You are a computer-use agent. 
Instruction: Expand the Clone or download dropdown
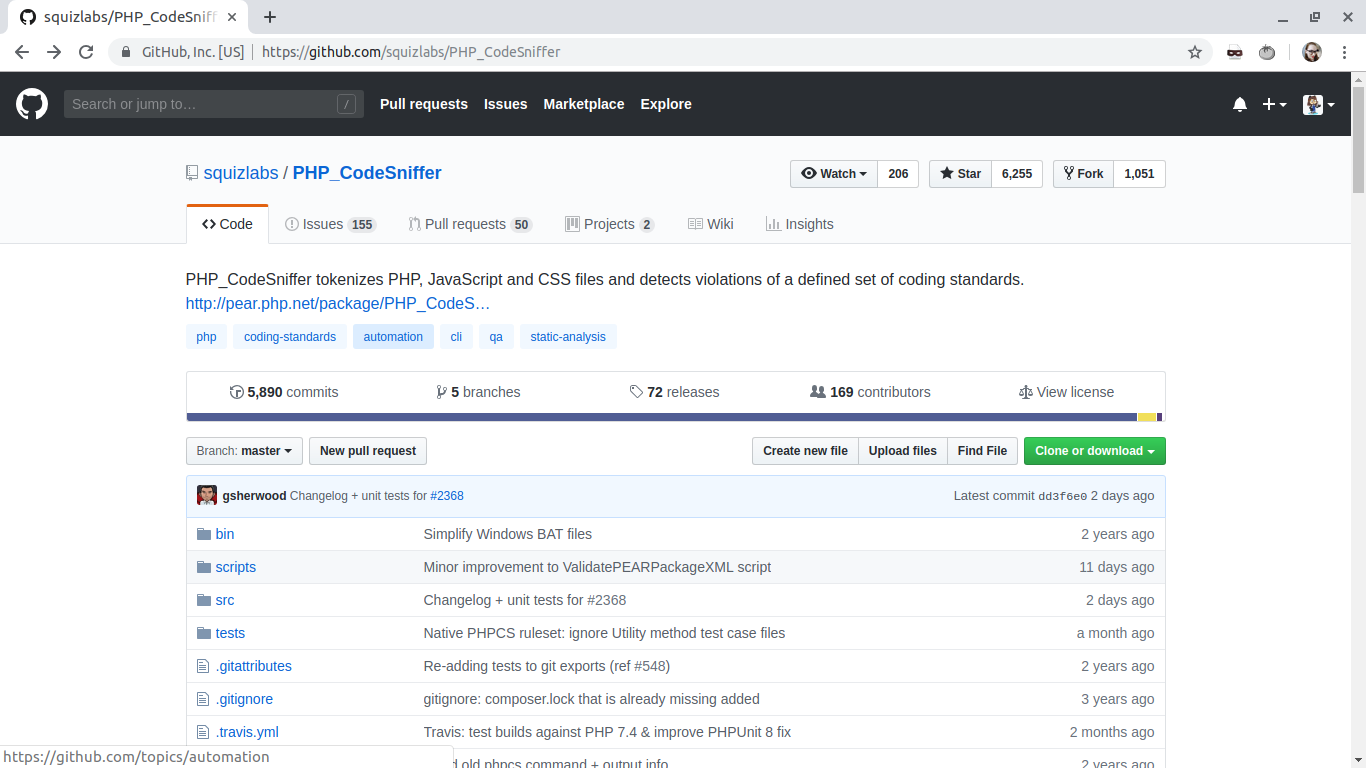[x=1095, y=451]
